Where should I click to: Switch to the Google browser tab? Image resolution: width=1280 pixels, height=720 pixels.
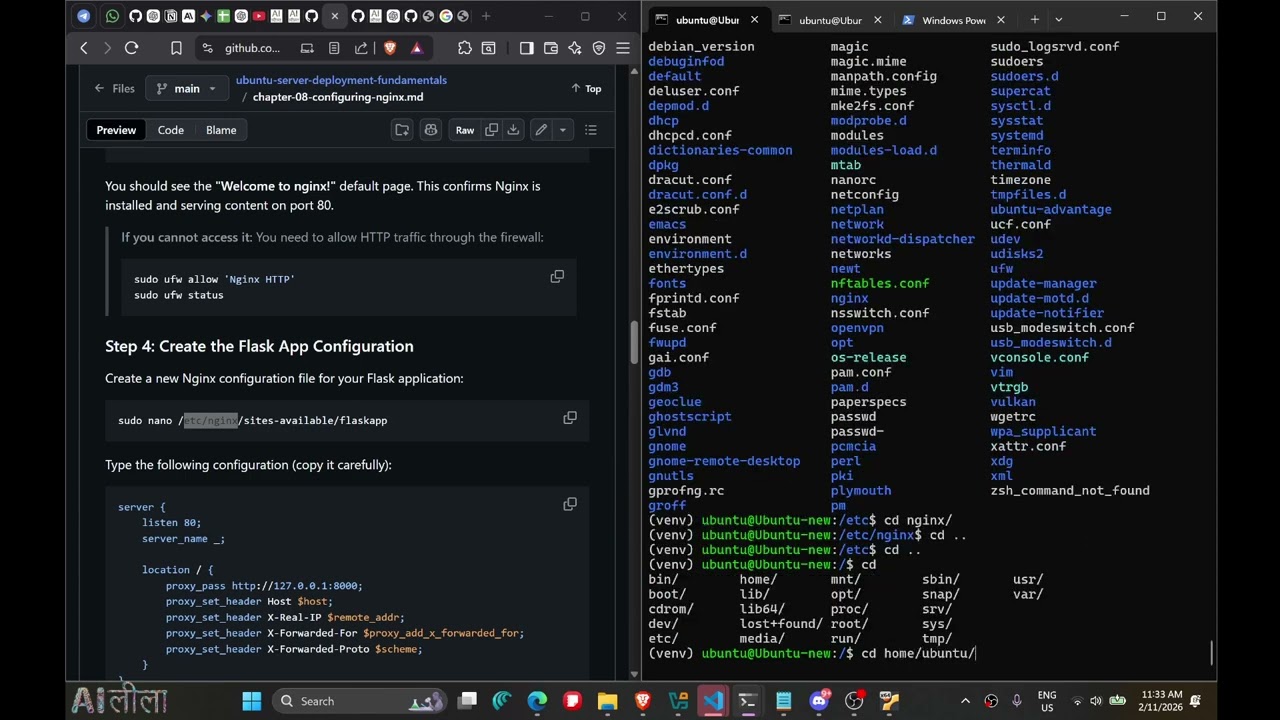pos(446,17)
